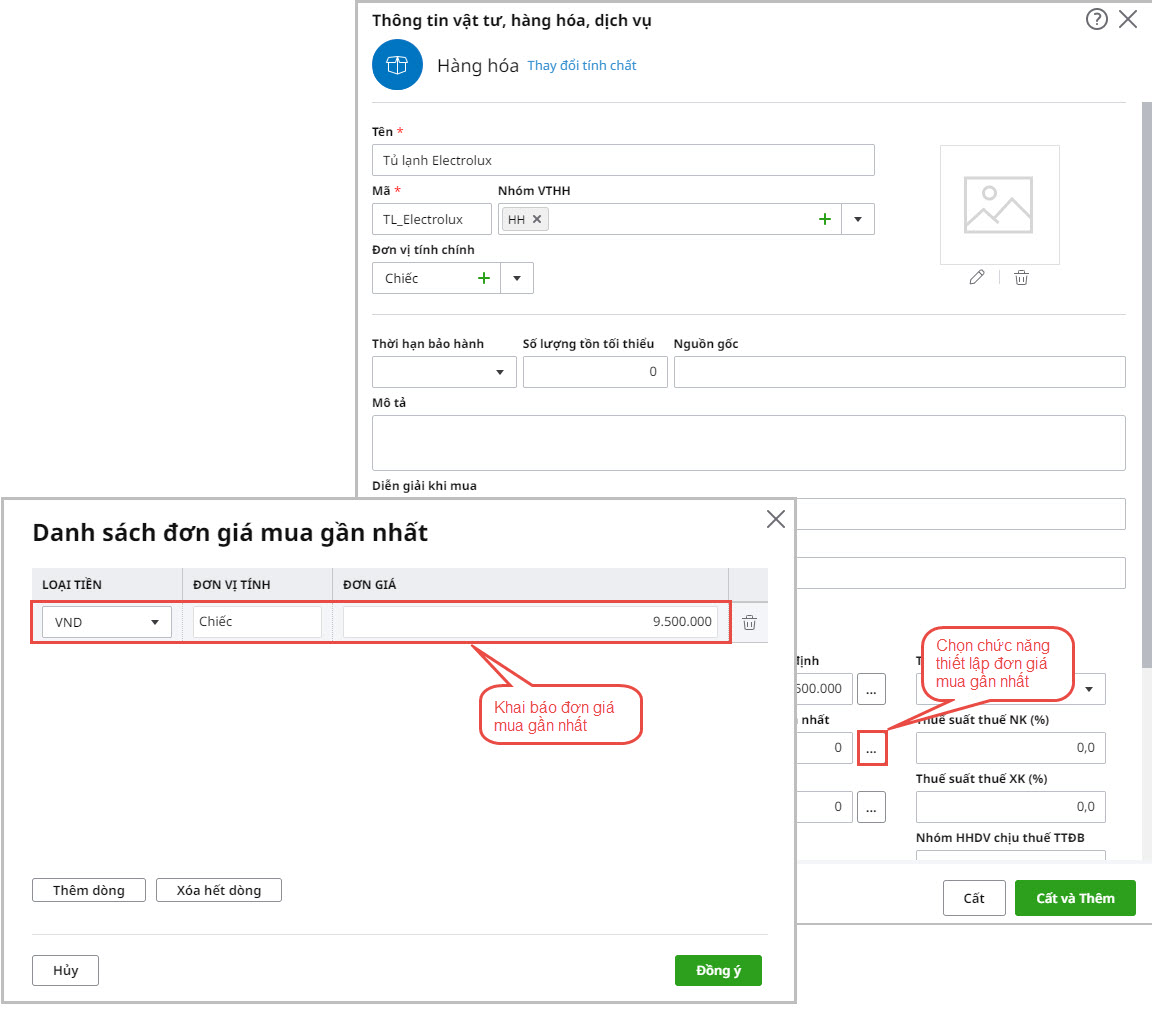Close the Danh sách đơn giá dialog
1152x1014 pixels.
tap(775, 518)
